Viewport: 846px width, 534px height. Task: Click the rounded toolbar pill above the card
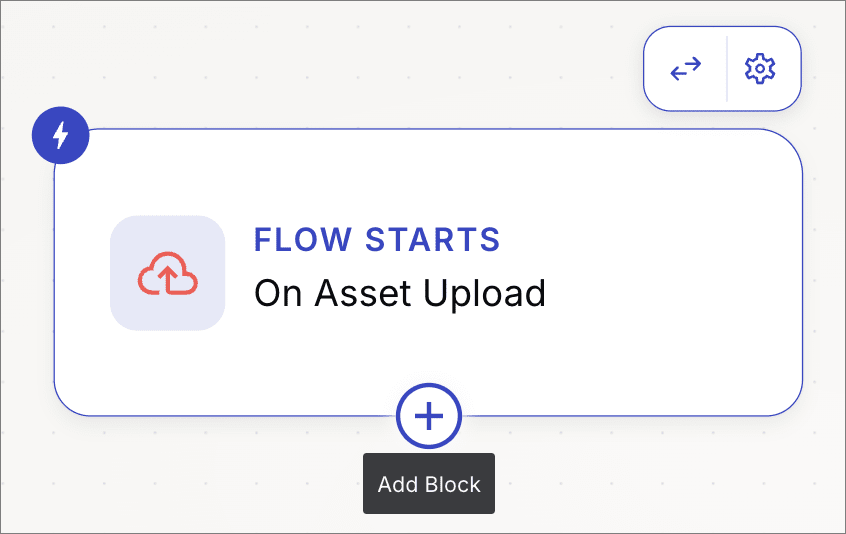[722, 69]
